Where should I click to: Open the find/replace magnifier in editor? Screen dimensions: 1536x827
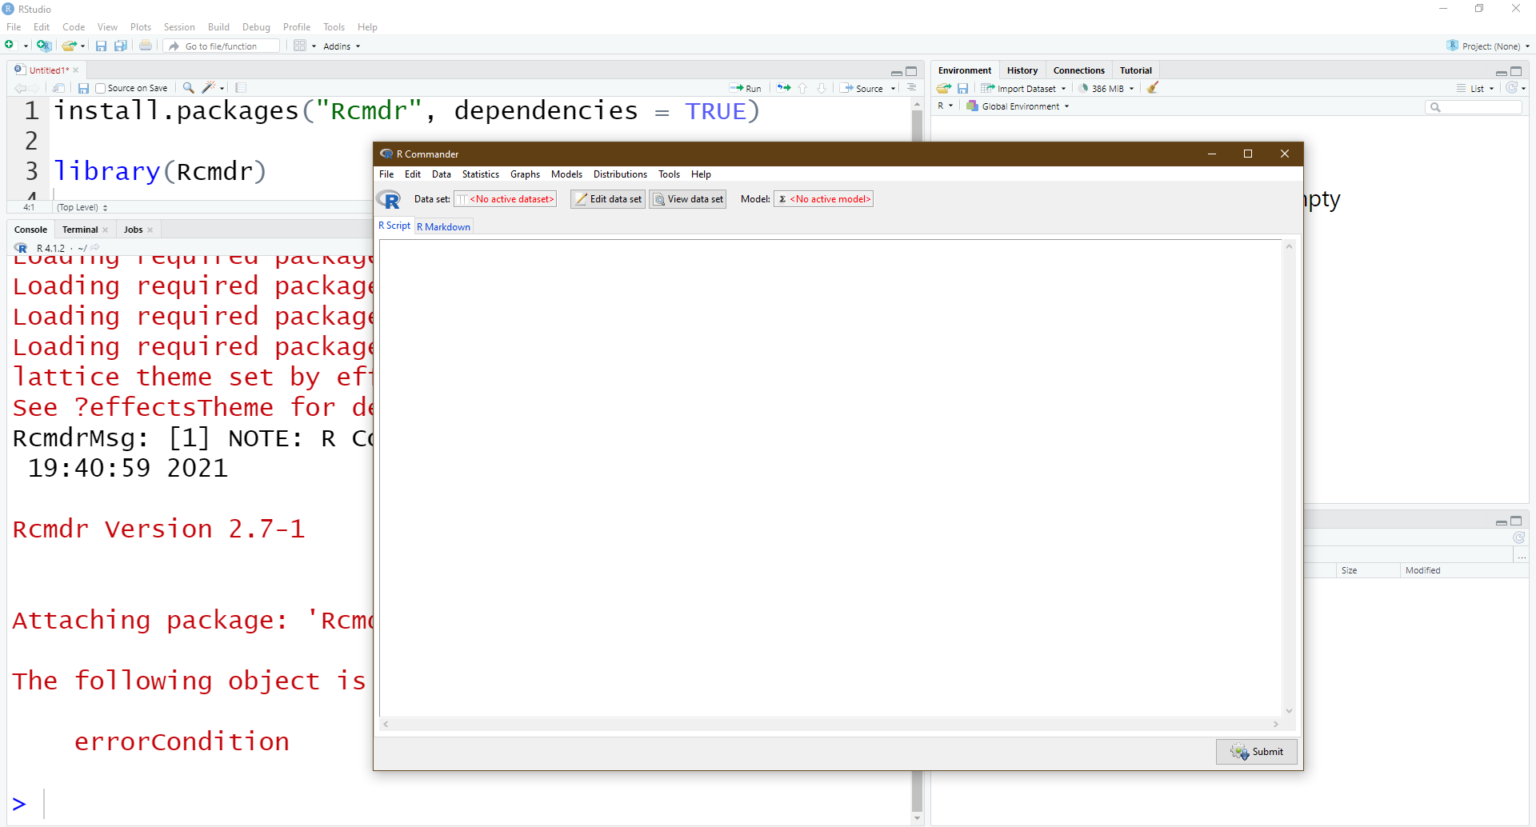(x=188, y=88)
